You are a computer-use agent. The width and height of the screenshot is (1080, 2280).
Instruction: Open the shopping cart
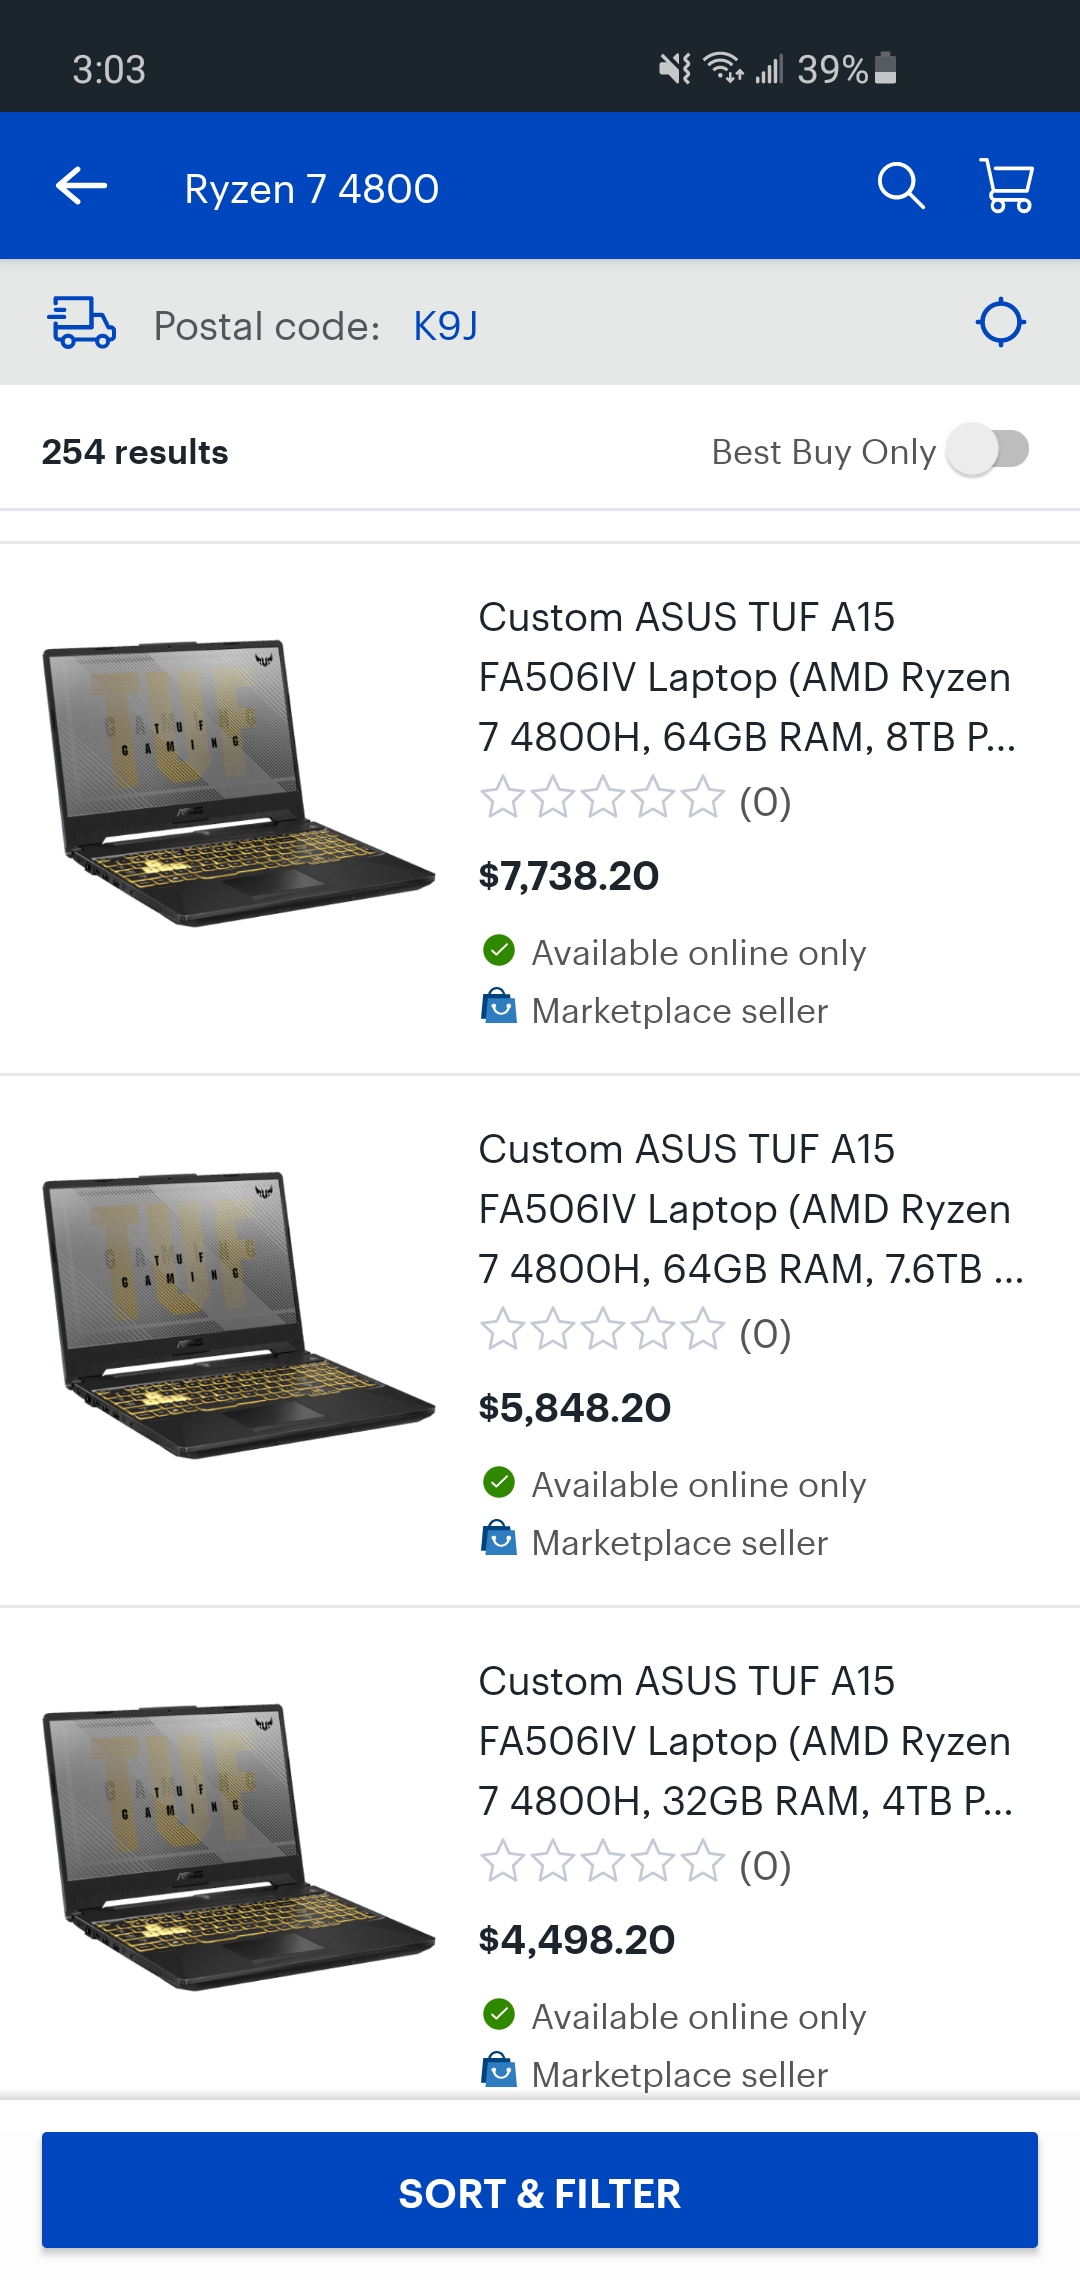tap(1005, 186)
